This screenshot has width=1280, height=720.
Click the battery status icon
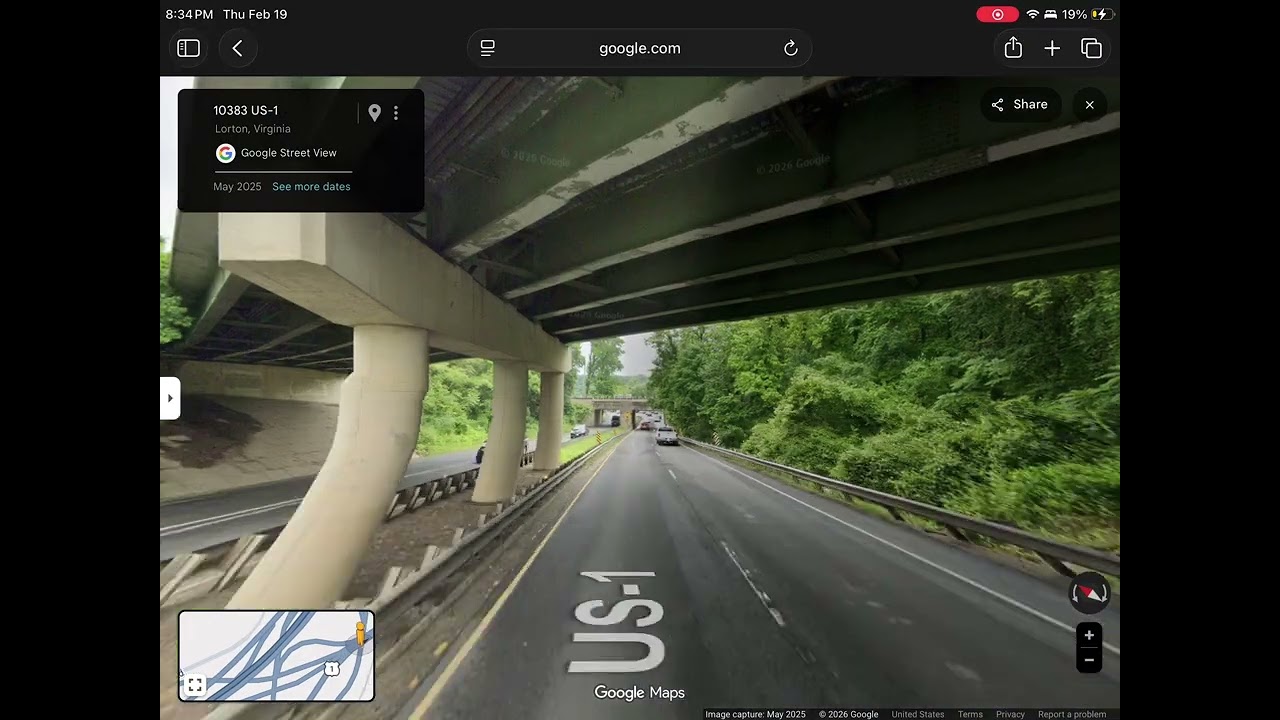[1103, 14]
